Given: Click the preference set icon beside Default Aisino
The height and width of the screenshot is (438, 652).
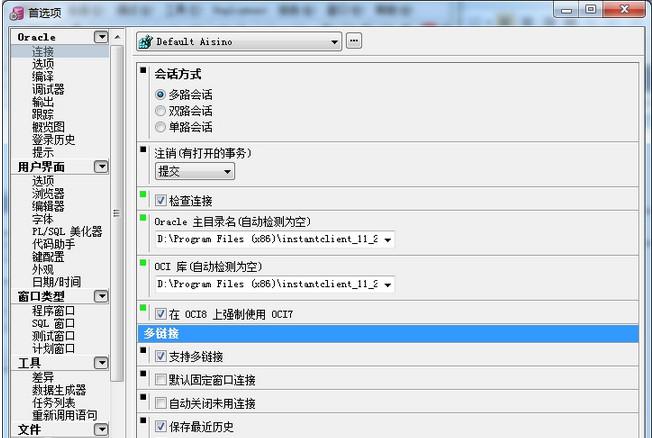Looking at the screenshot, I should (145, 42).
